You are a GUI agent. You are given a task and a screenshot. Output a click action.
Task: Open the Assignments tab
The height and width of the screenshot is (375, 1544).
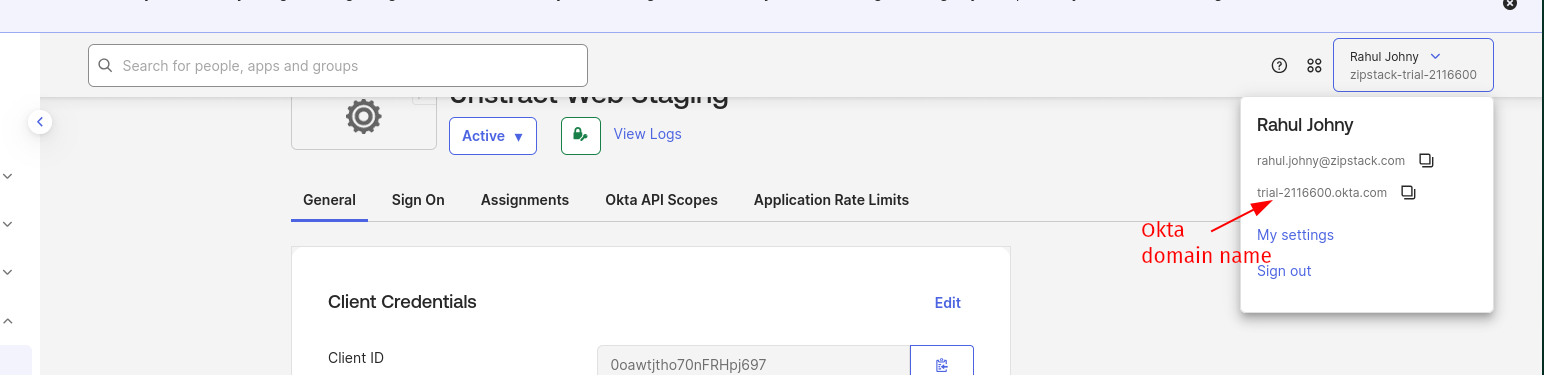click(x=525, y=200)
